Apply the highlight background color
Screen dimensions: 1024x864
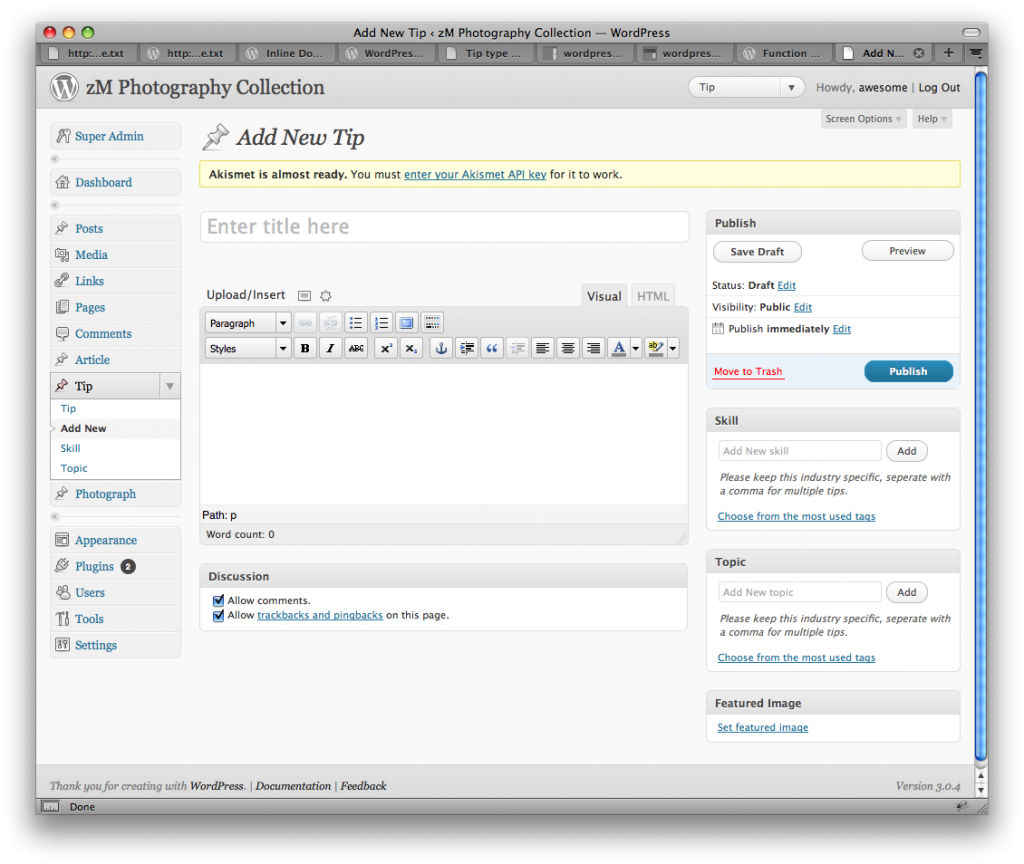tap(656, 348)
